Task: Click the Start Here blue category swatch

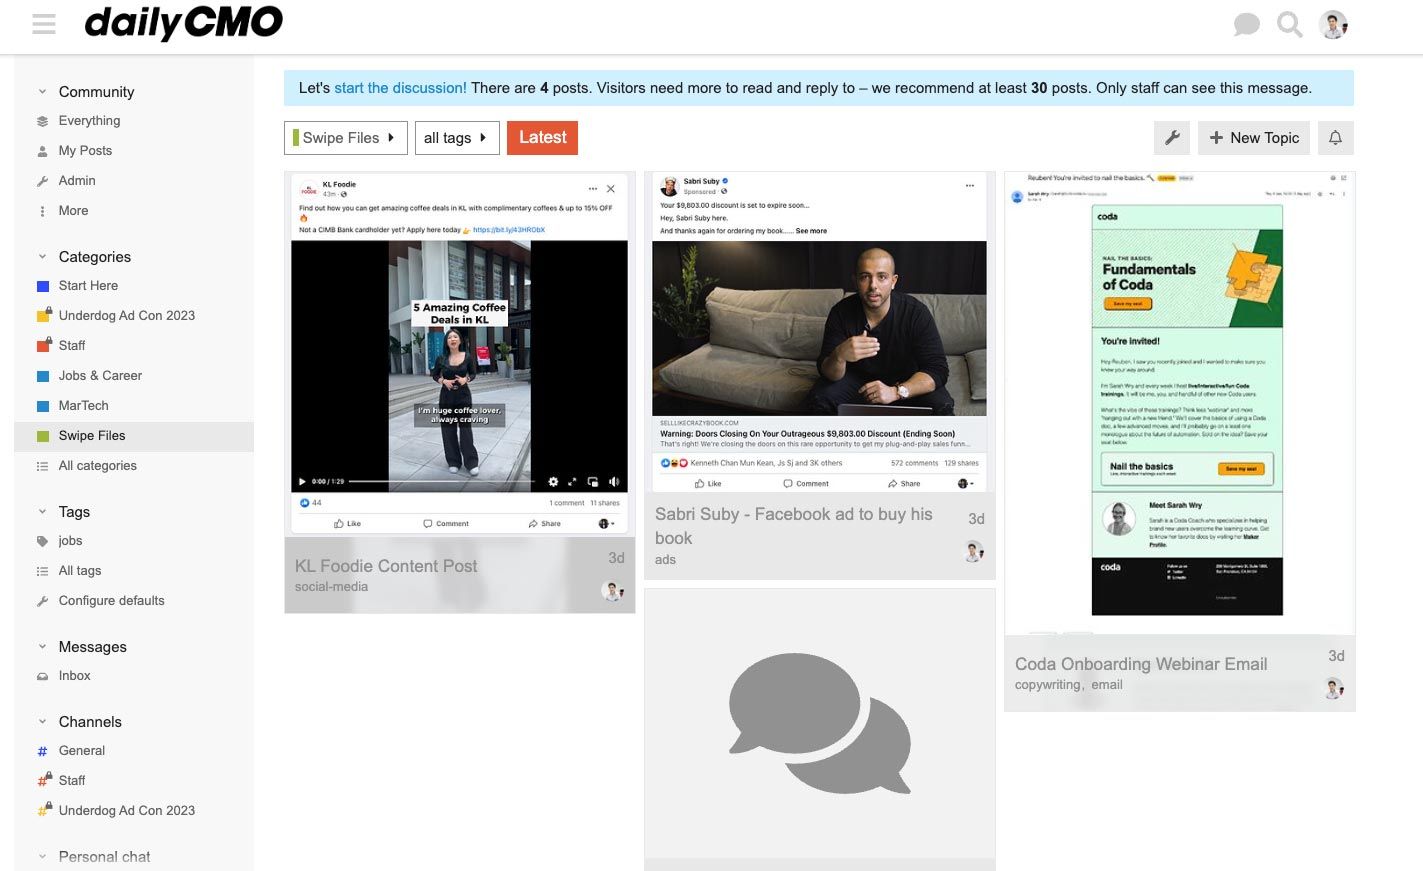Action: (x=43, y=286)
